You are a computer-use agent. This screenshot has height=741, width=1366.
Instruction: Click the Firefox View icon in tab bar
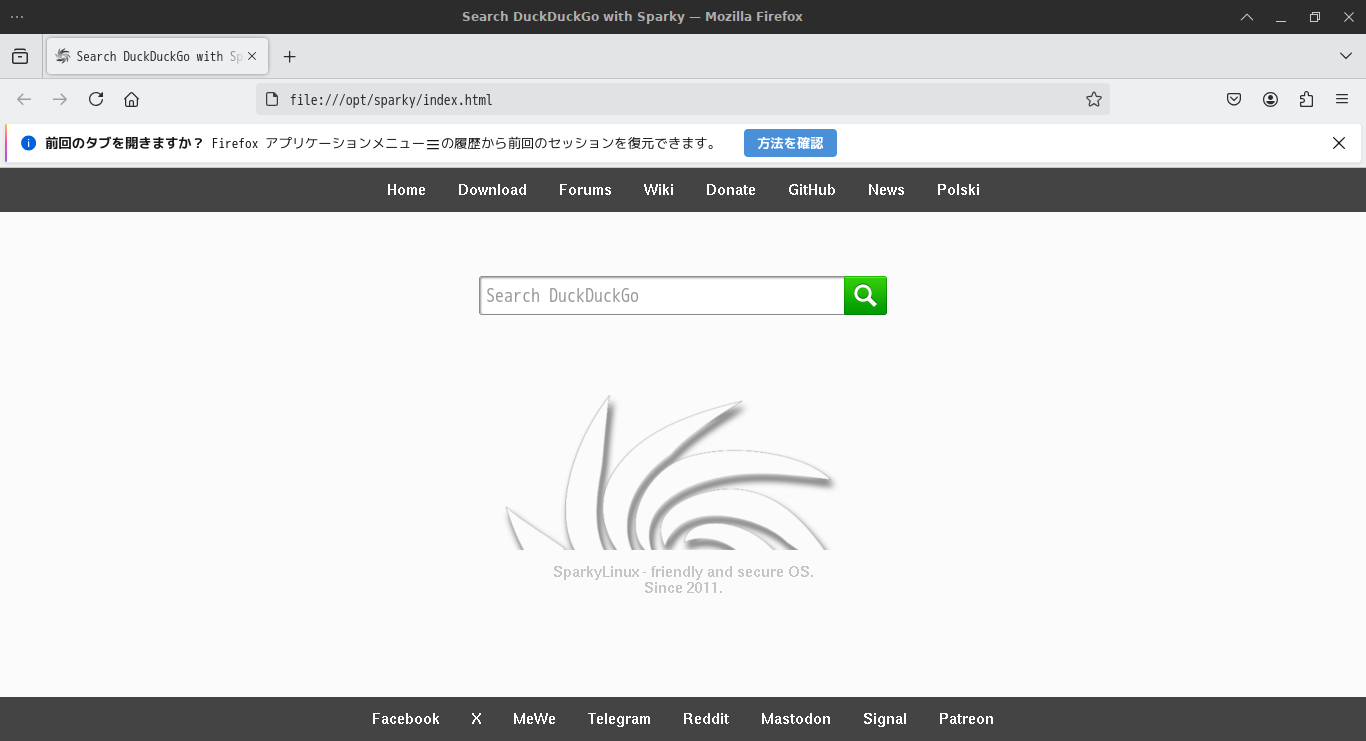click(x=20, y=57)
